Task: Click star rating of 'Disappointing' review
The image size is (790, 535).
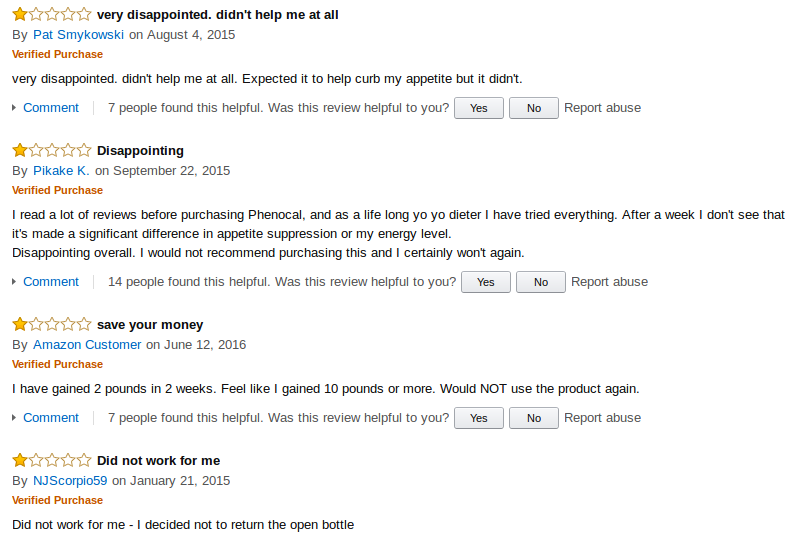Action: [x=52, y=150]
